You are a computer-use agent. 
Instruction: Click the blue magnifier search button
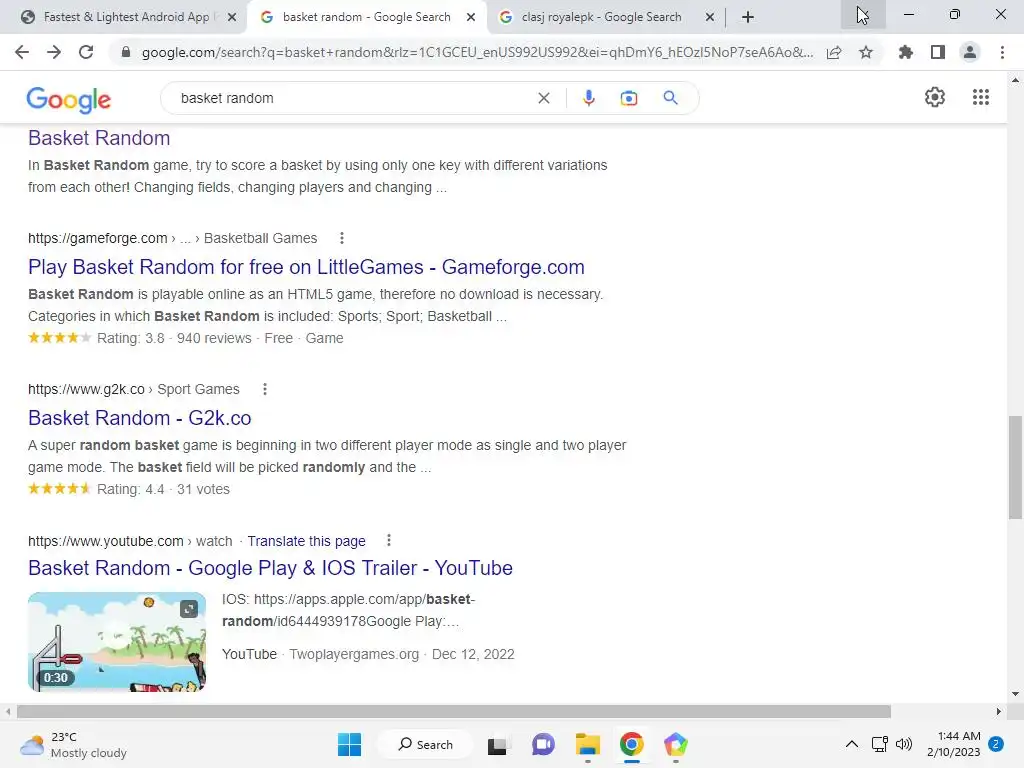click(x=671, y=98)
